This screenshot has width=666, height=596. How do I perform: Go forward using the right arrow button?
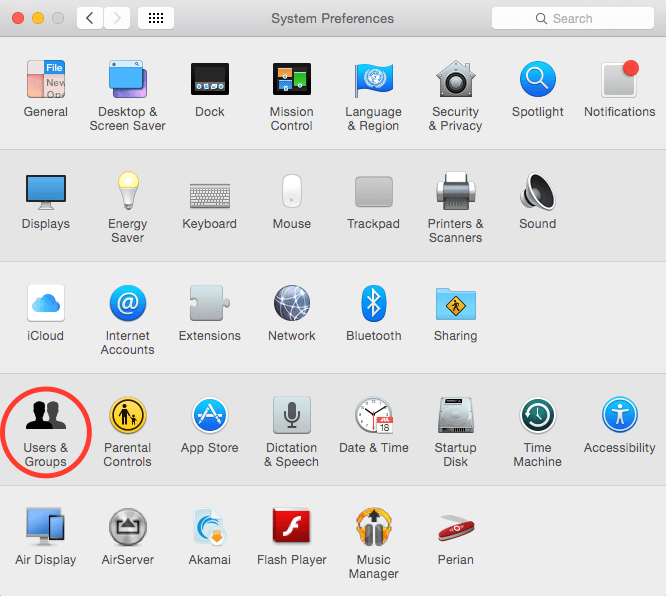(x=117, y=18)
